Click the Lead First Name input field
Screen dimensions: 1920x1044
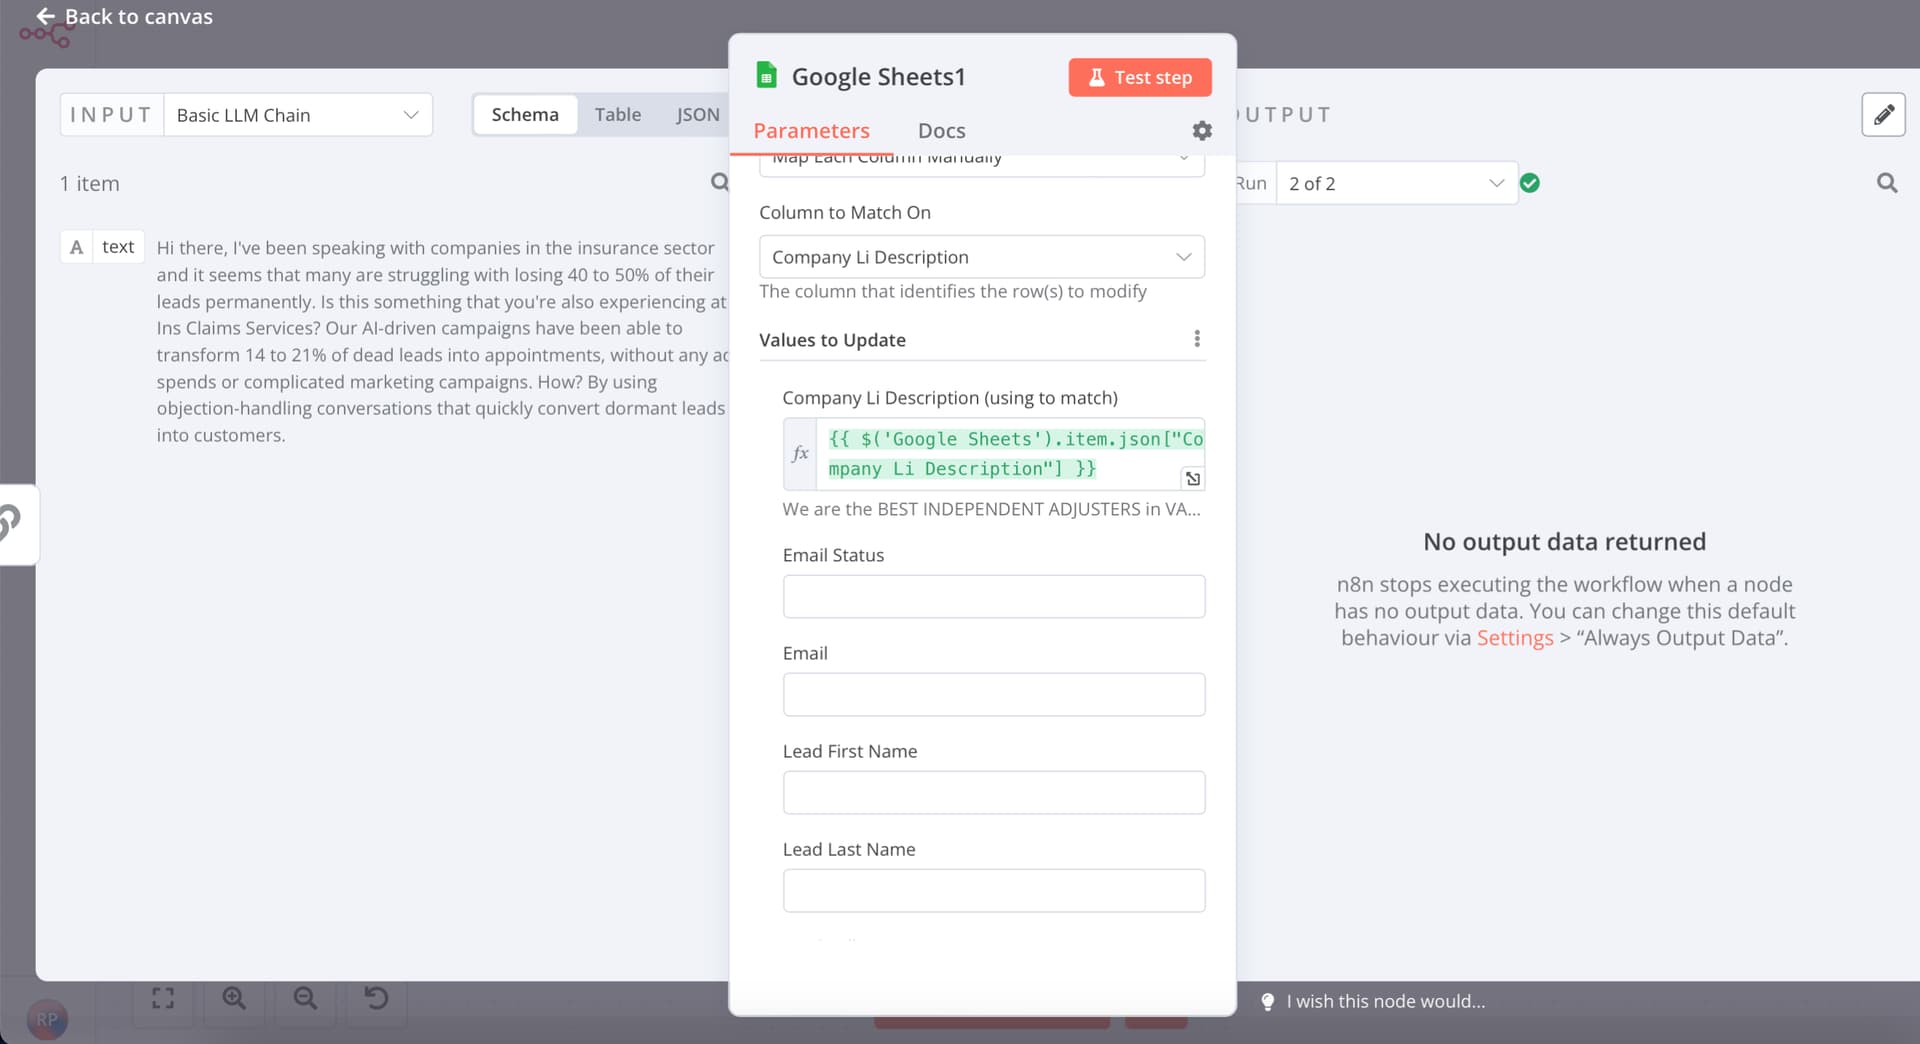pos(994,792)
